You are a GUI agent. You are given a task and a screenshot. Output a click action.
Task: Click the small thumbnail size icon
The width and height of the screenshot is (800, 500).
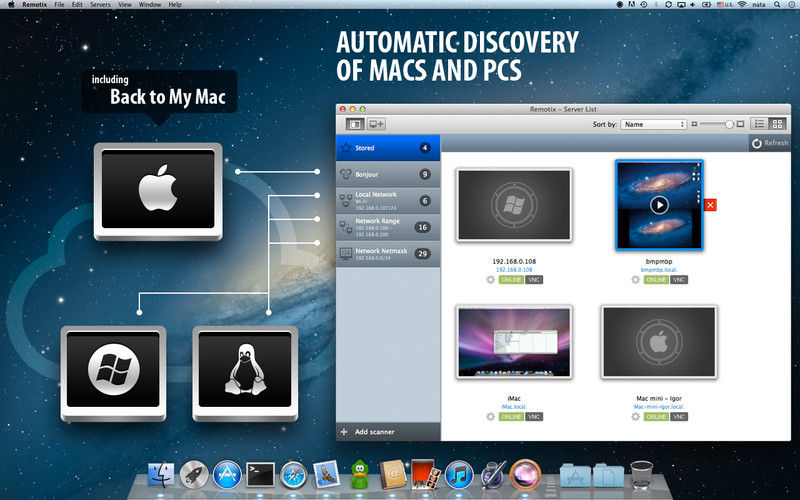click(x=694, y=124)
